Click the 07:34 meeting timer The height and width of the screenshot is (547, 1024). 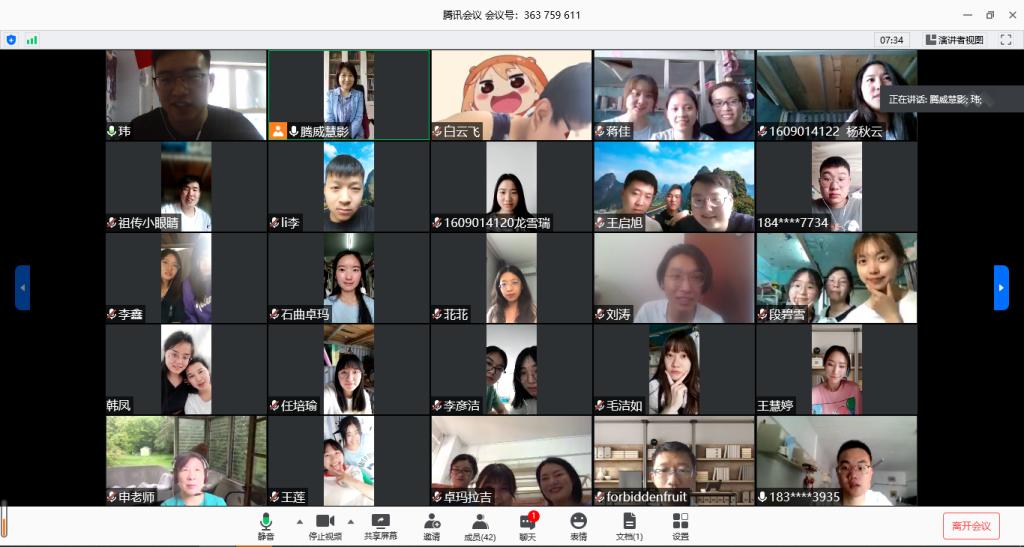point(891,40)
